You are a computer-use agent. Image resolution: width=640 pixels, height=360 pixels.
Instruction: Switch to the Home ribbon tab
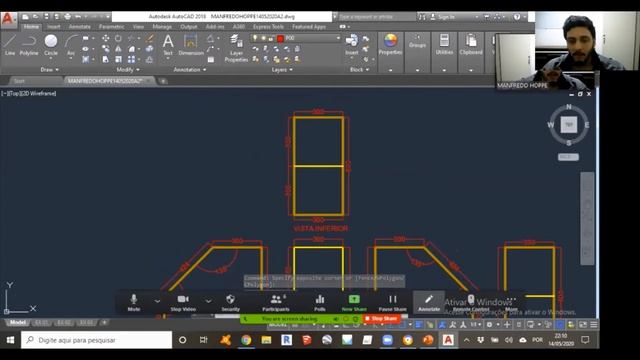(x=31, y=27)
